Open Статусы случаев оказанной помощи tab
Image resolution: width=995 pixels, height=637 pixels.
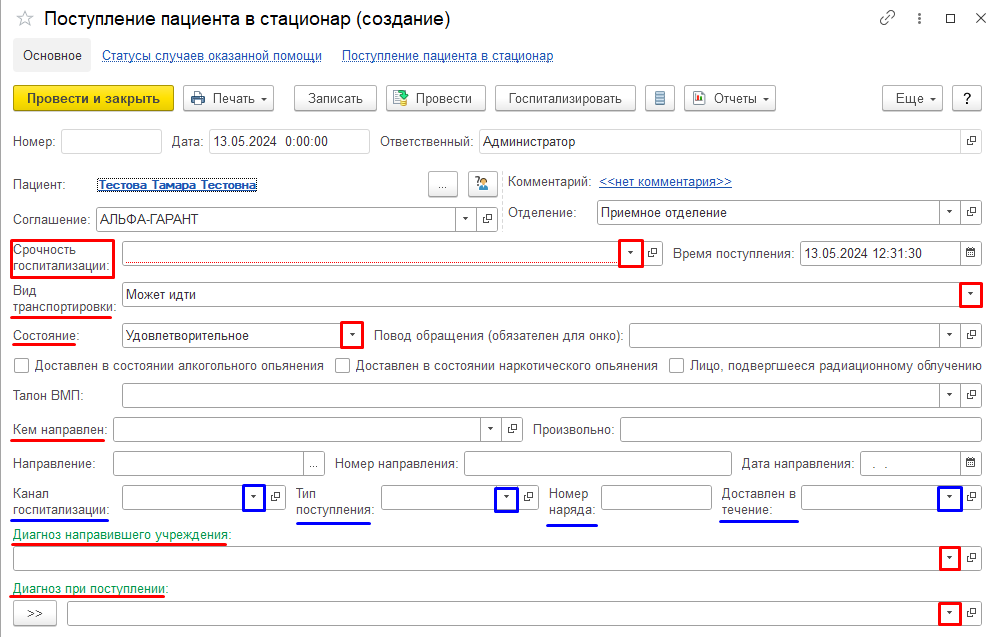click(212, 55)
